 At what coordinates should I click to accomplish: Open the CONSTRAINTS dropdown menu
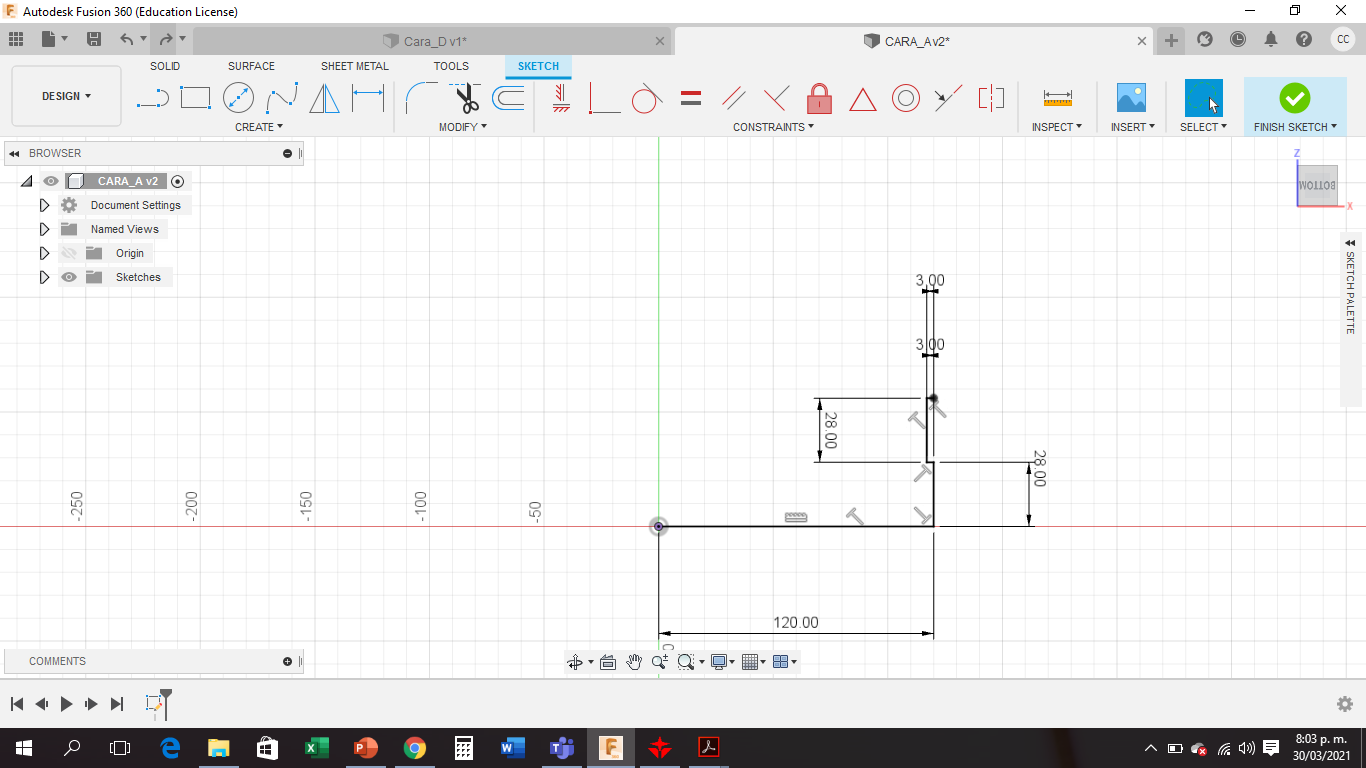(x=774, y=127)
